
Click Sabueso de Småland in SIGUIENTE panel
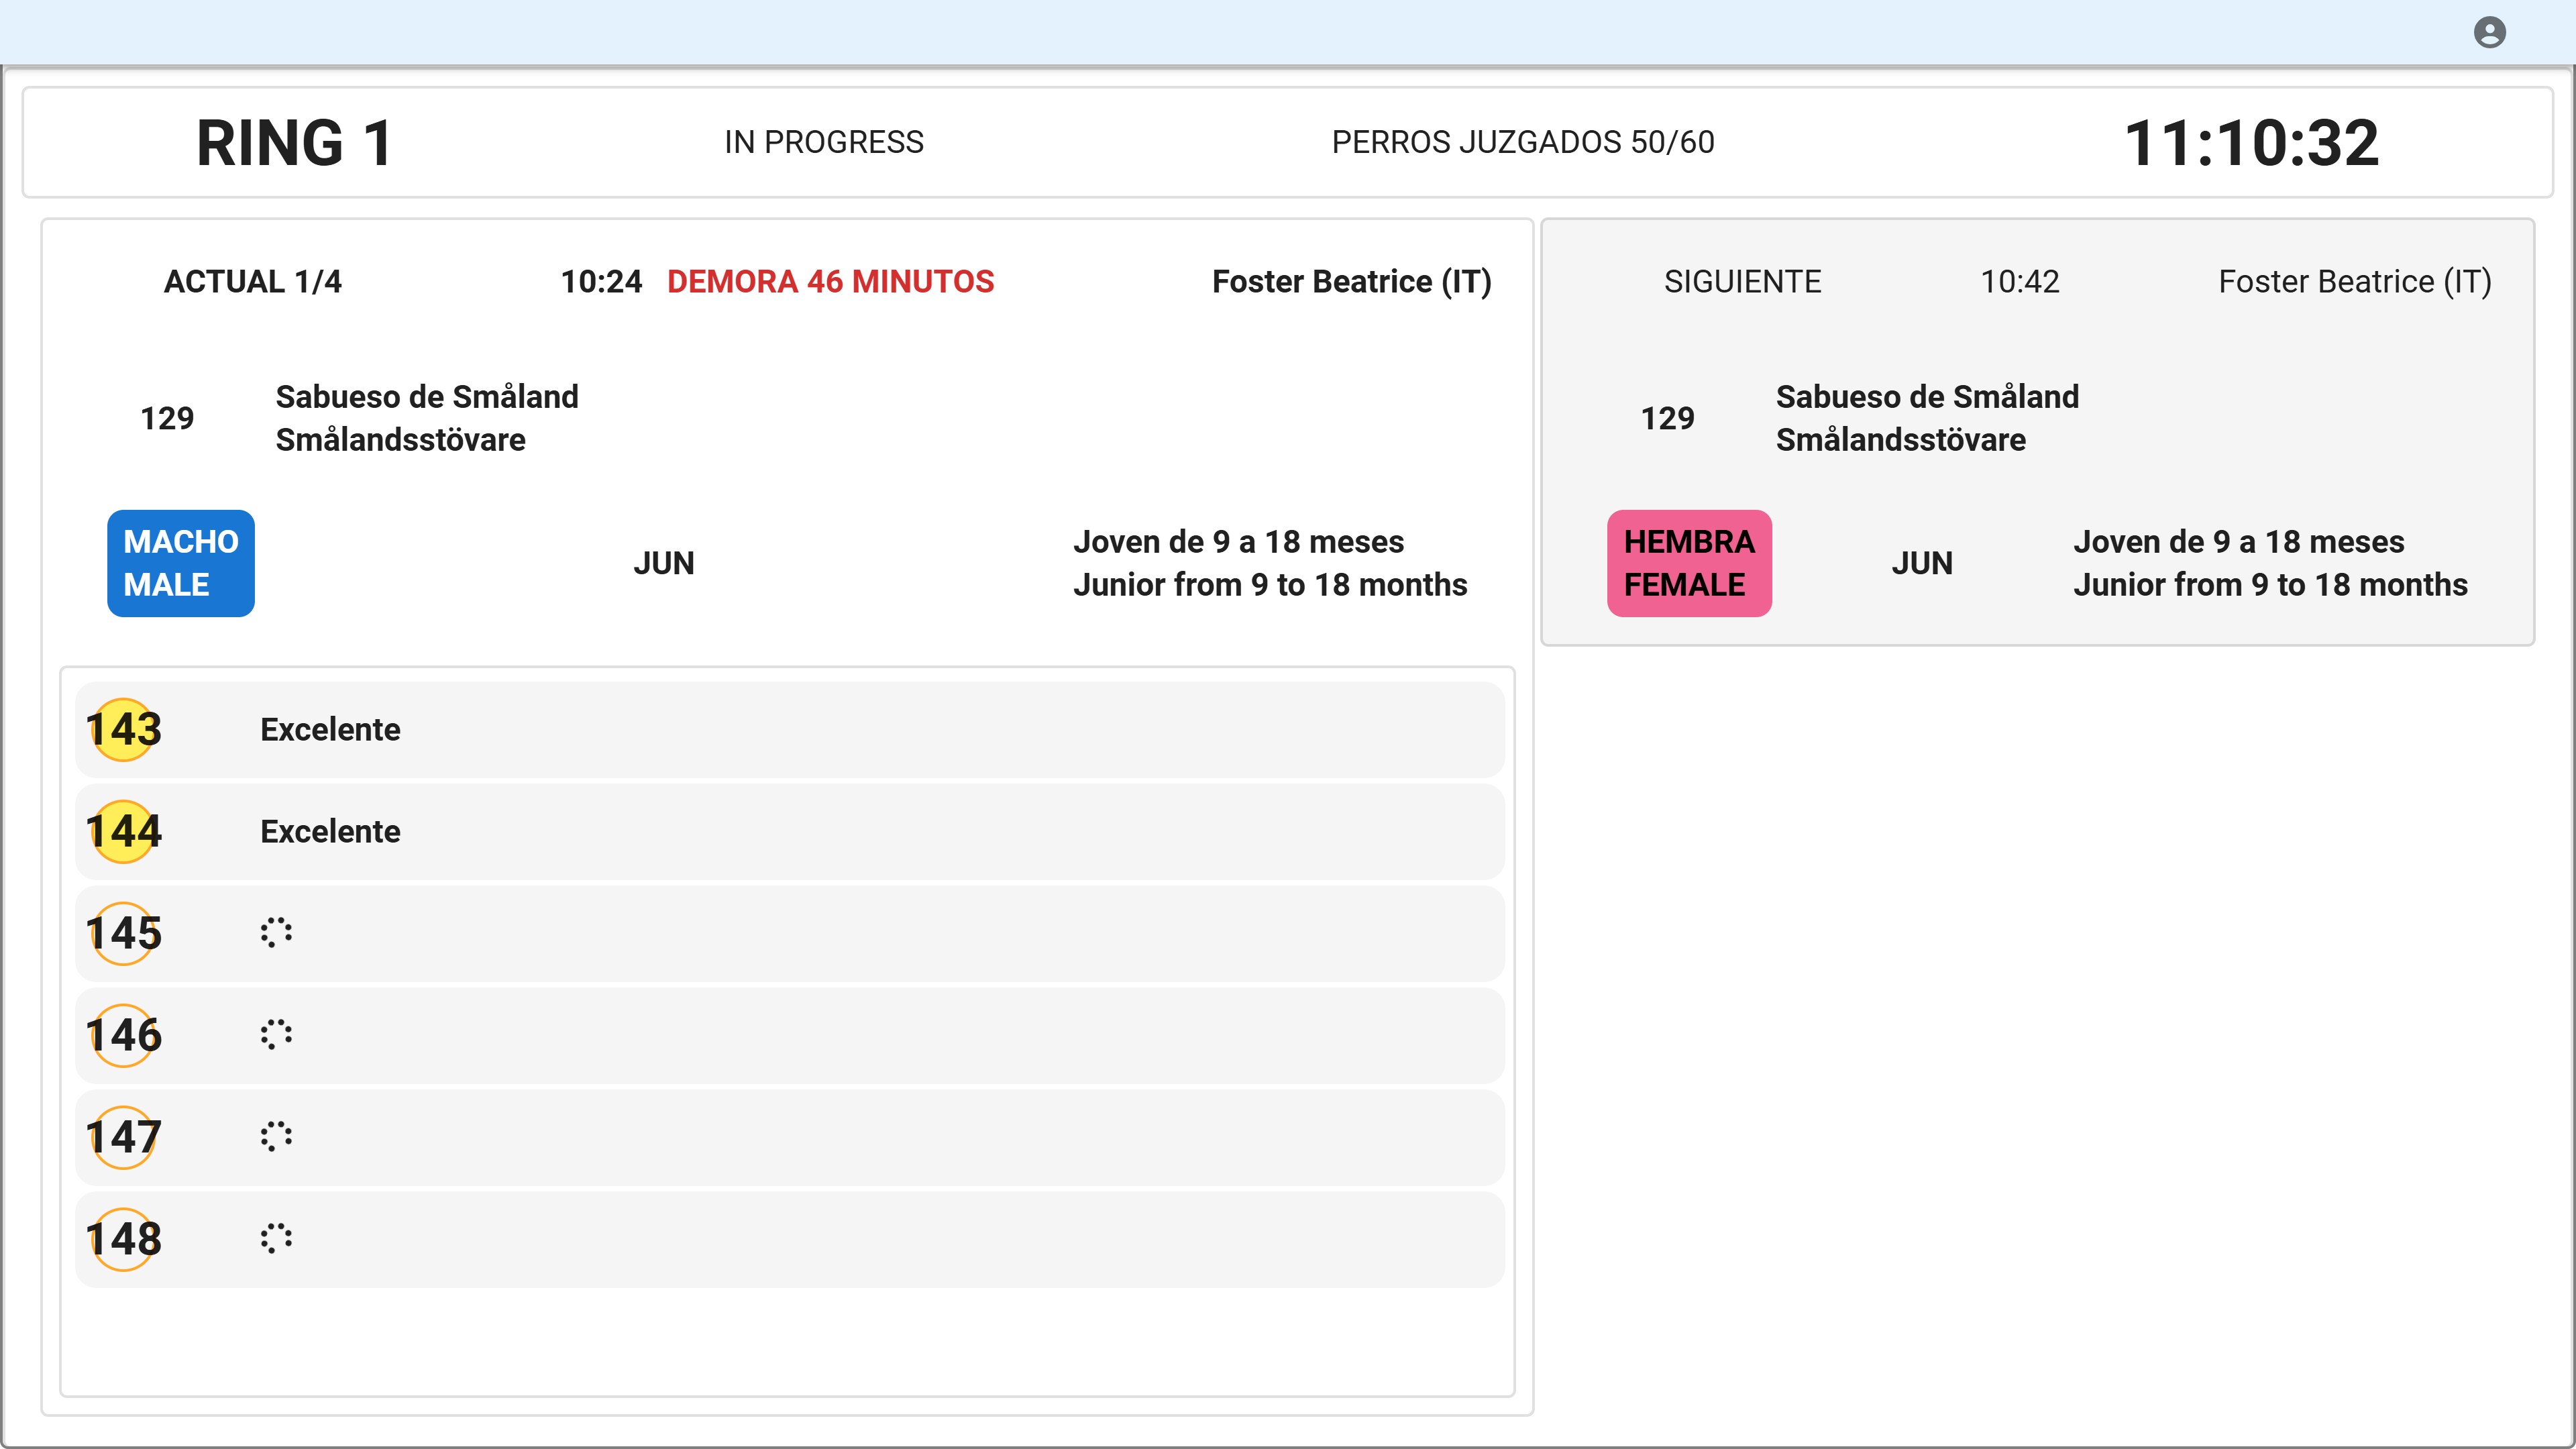1927,397
